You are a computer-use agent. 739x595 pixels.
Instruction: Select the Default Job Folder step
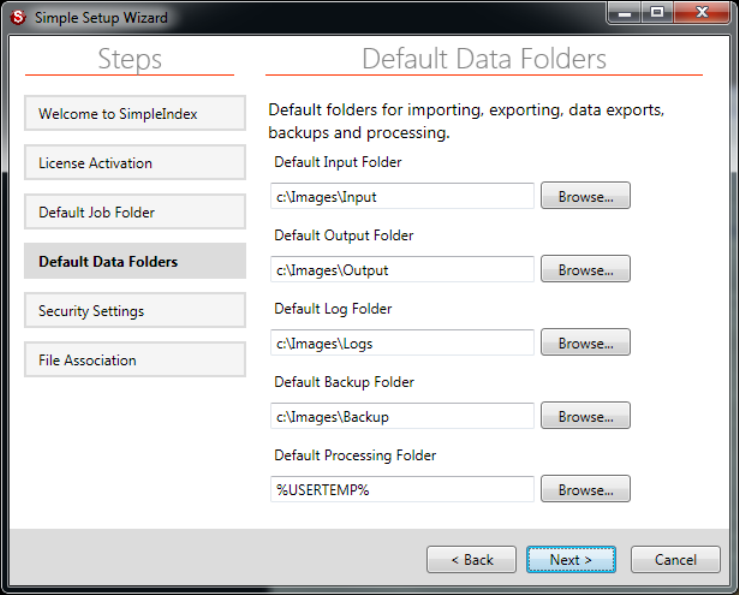click(134, 212)
